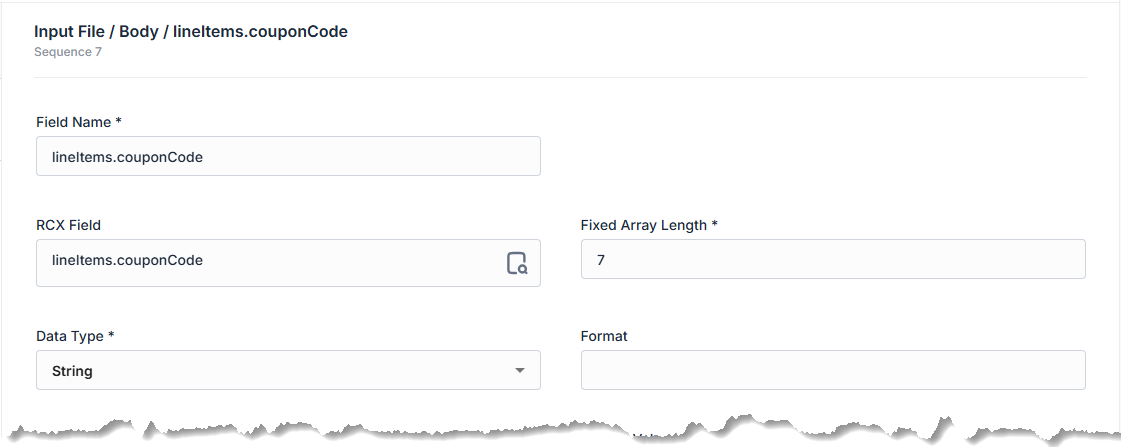Click the Sequence 7 subtitle

click(x=68, y=52)
